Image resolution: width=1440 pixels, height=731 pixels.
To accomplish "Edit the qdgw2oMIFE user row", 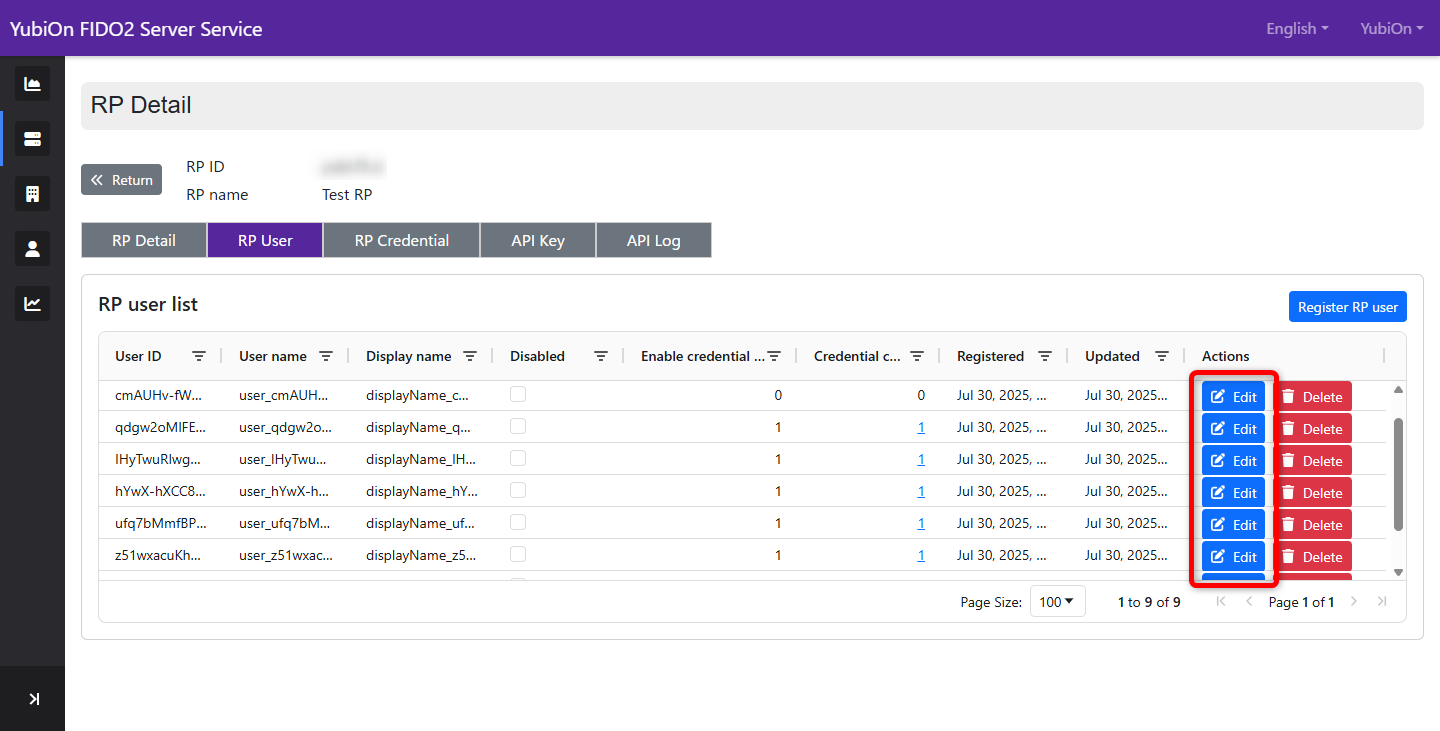I will 1233,428.
